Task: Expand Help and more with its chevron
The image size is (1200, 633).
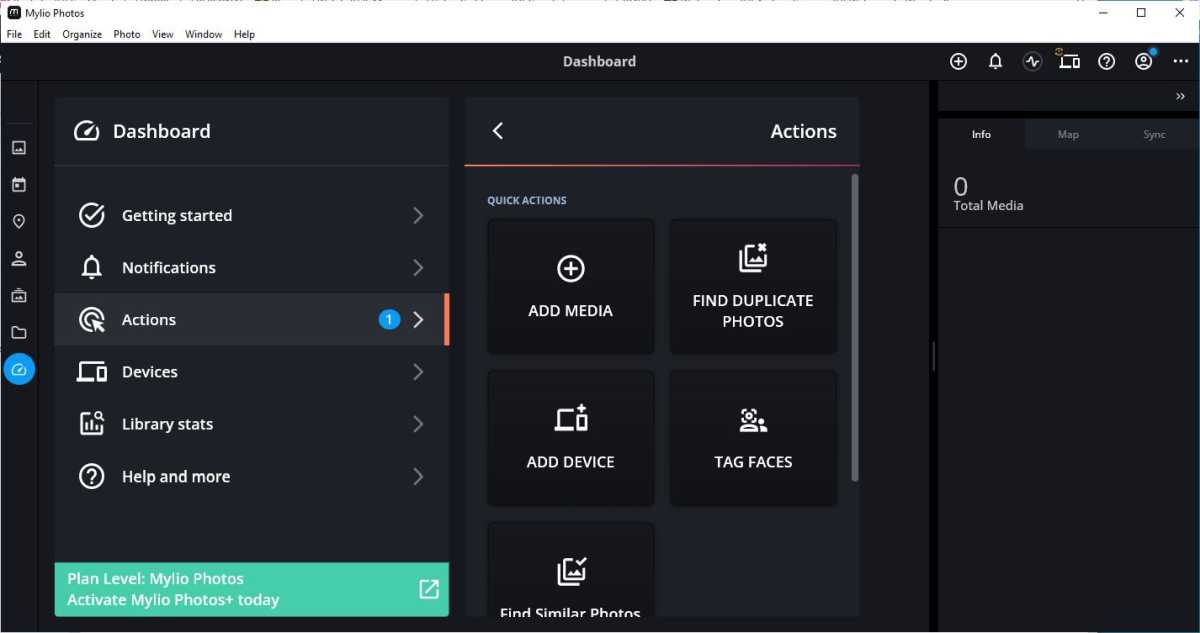Action: 418,476
